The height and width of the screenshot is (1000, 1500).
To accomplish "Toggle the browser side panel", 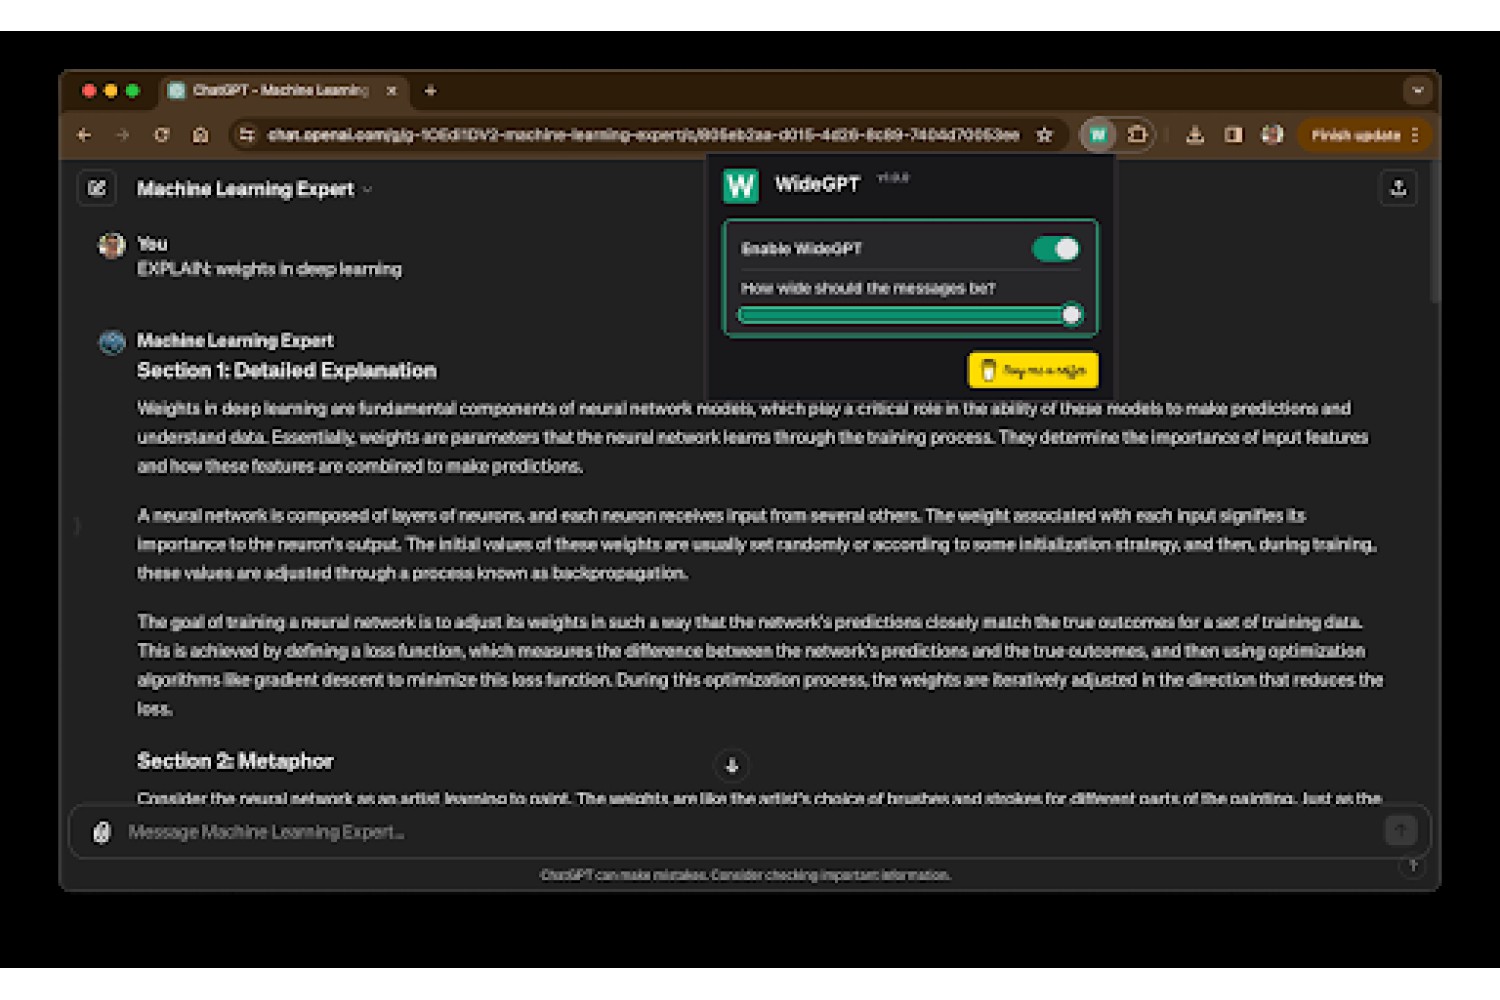I will coord(1233,135).
